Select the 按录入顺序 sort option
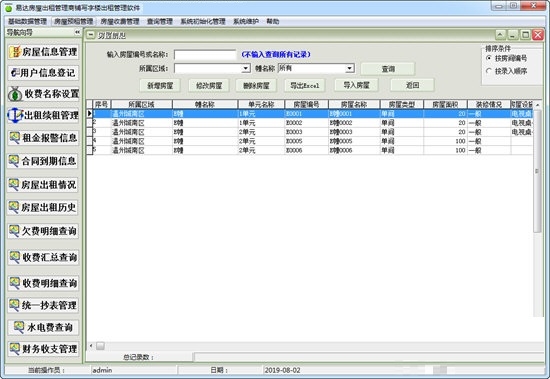The image size is (550, 379). pos(489,71)
